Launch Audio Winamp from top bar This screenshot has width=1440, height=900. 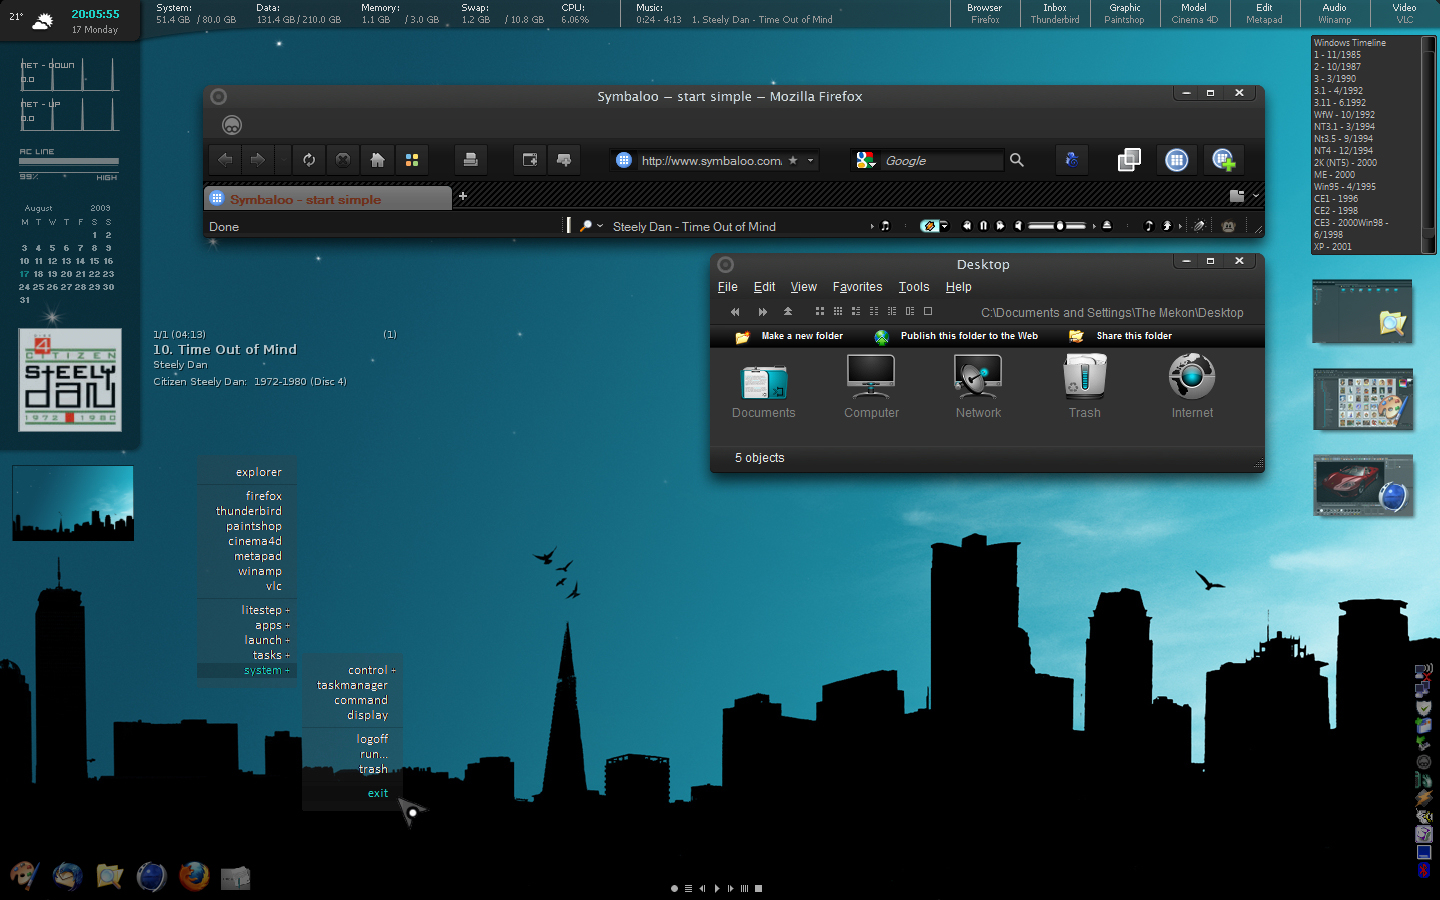[1334, 13]
